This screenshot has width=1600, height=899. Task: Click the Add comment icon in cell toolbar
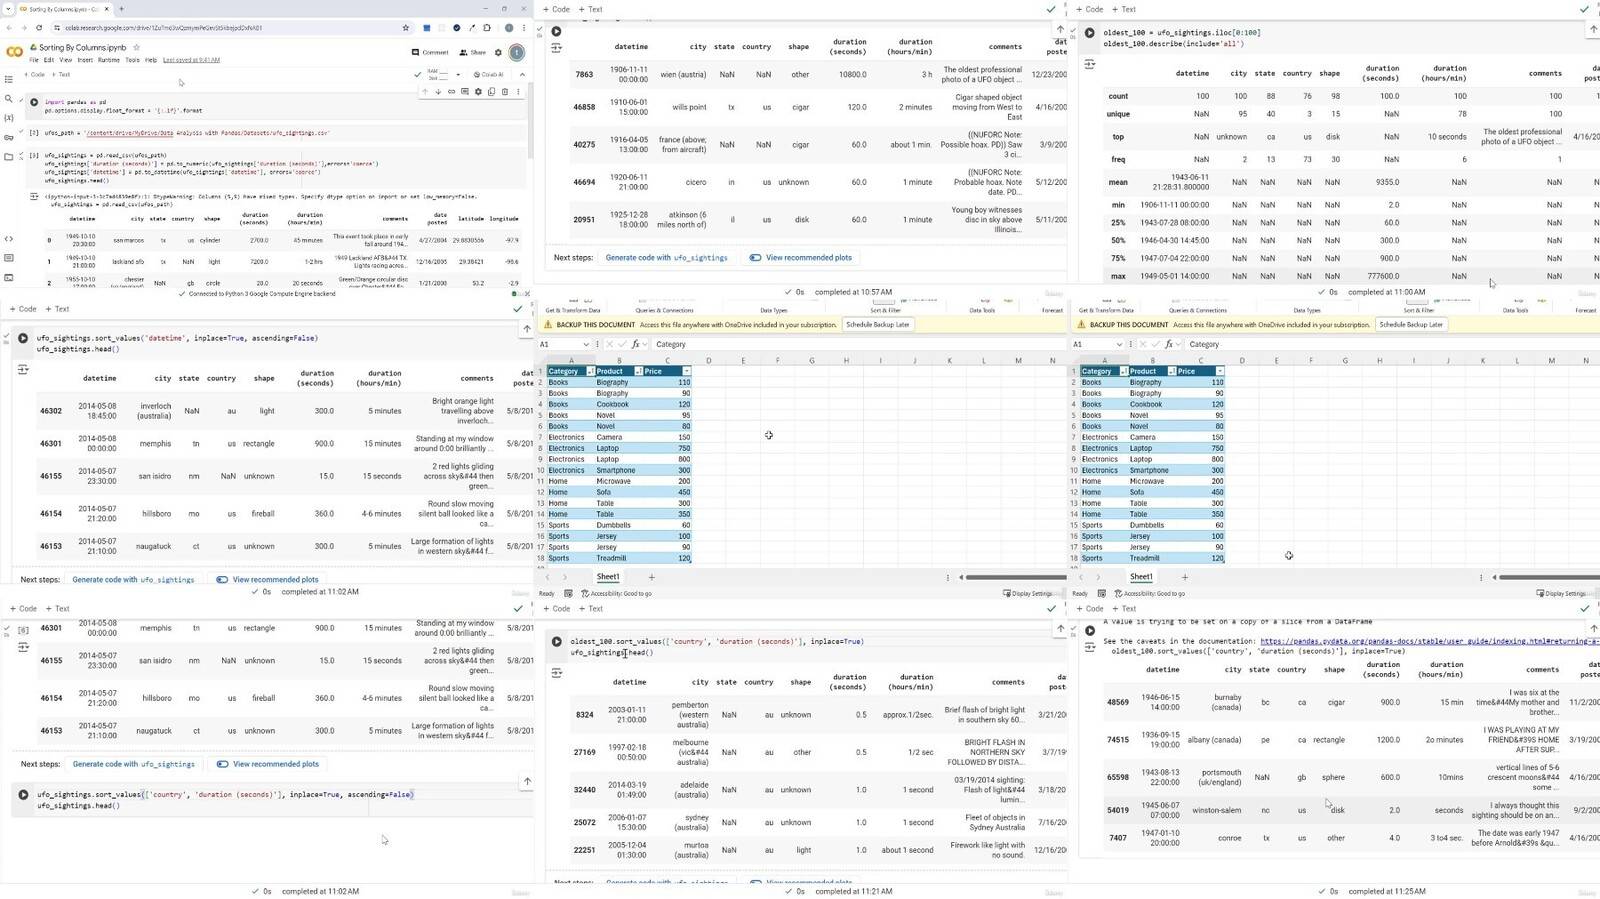click(x=464, y=92)
